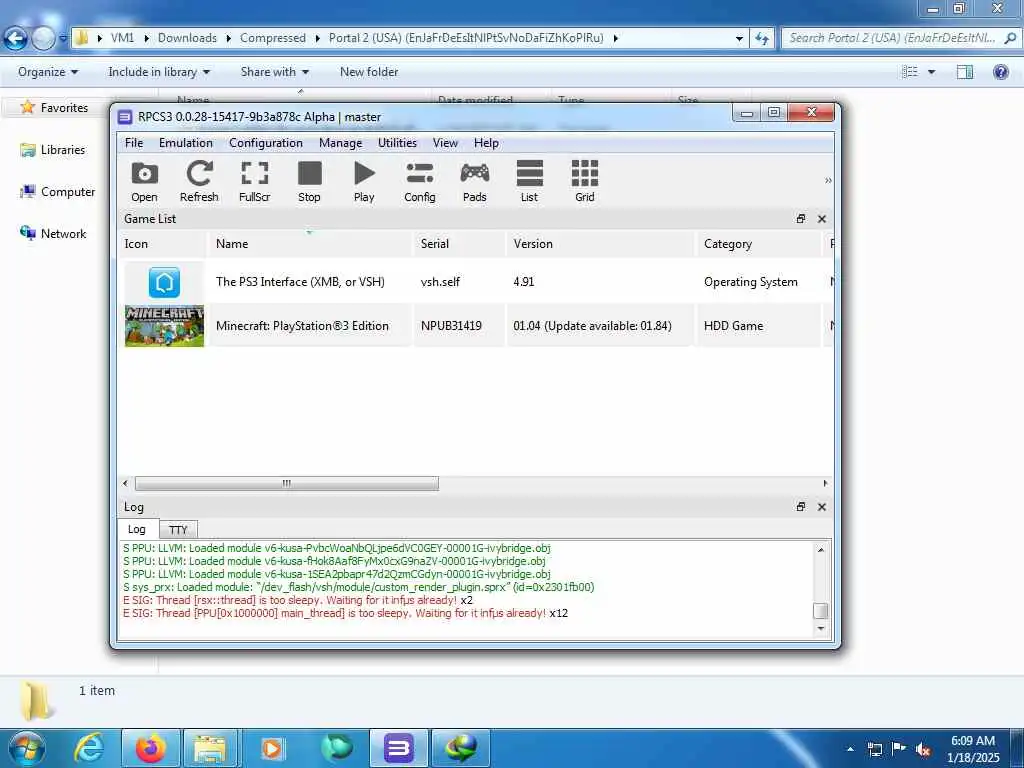Select the Log tab

tap(136, 529)
